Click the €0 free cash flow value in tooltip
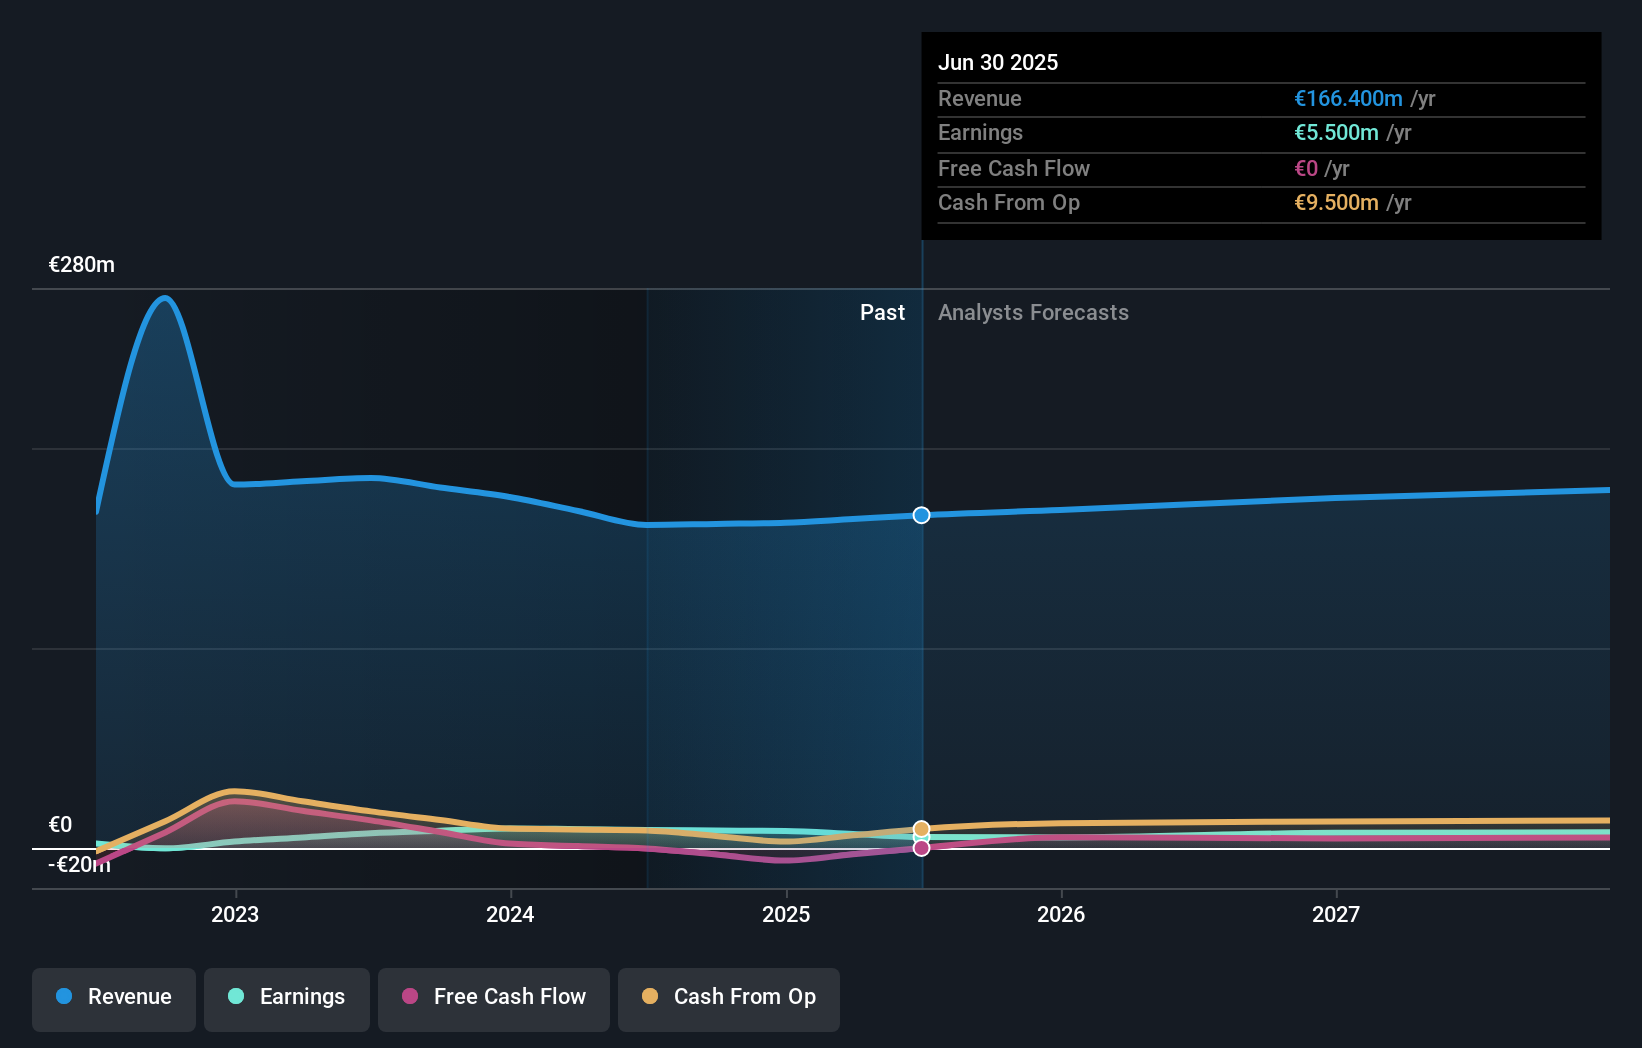 pos(1306,169)
